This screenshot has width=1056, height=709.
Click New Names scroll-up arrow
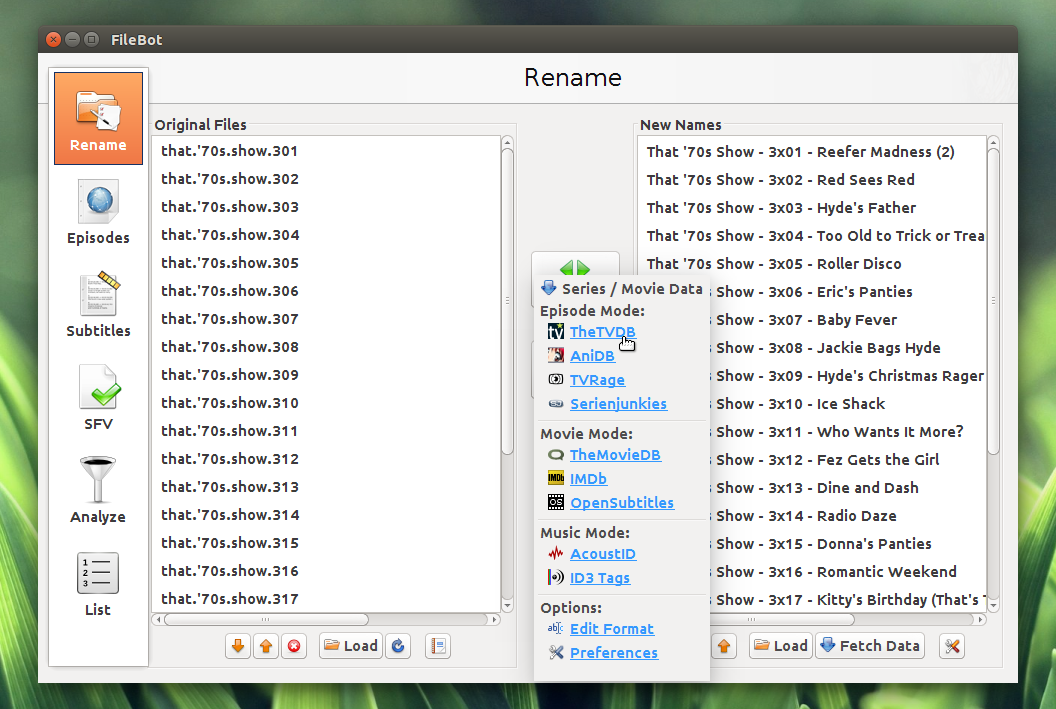[993, 143]
